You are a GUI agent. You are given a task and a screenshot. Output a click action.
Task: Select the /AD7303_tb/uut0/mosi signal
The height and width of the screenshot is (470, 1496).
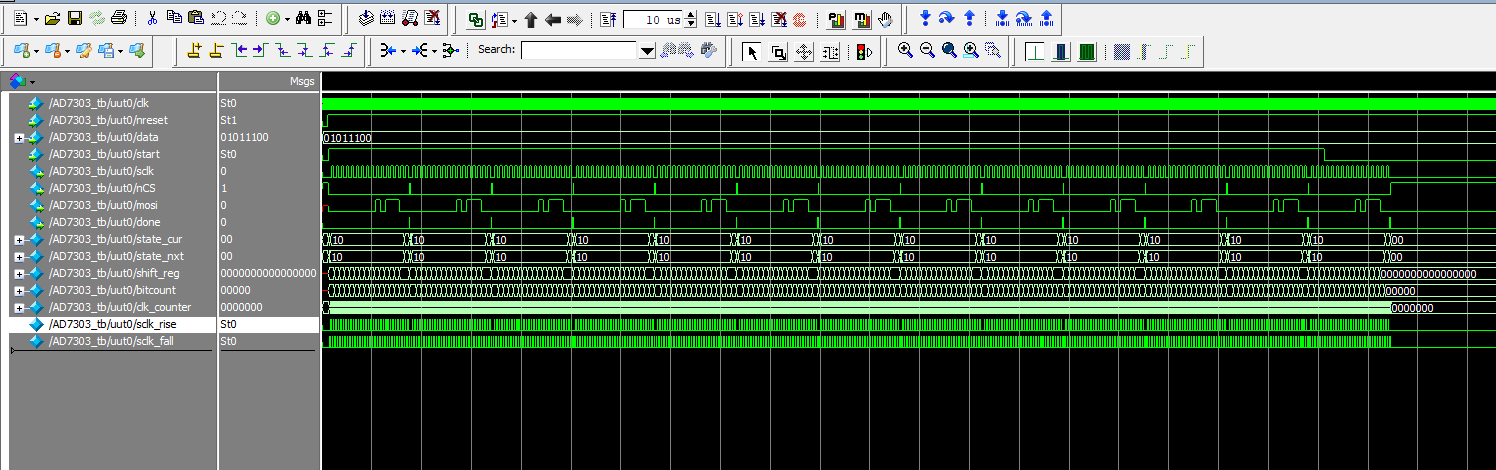(x=103, y=205)
